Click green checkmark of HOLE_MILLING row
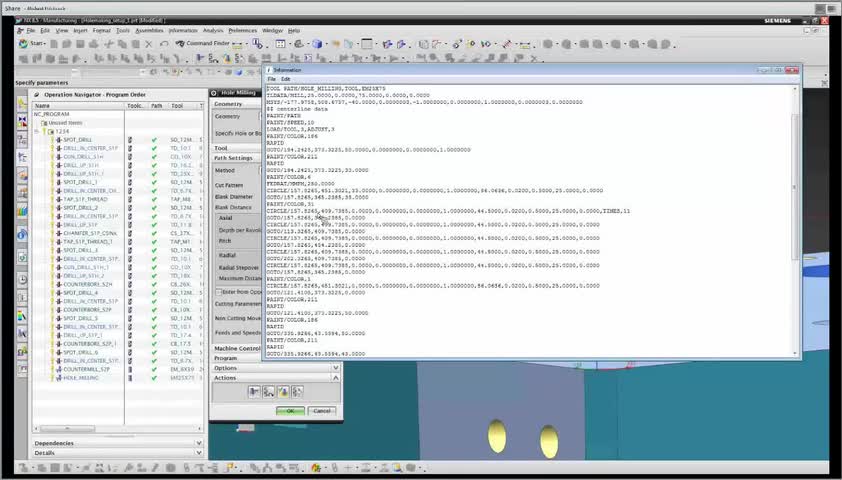Viewport: 842px width, 480px height. (154, 378)
